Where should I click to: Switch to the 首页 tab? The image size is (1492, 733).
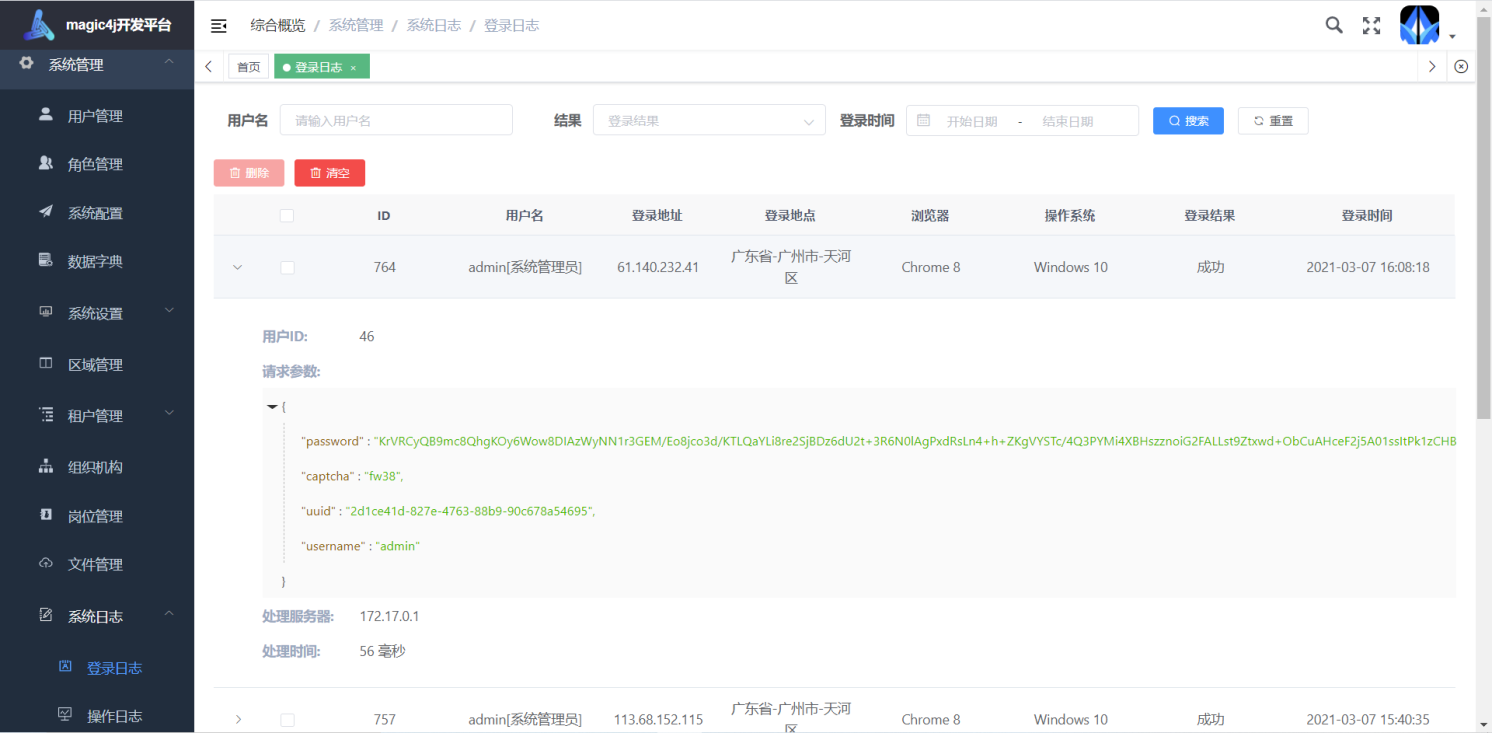(x=248, y=67)
